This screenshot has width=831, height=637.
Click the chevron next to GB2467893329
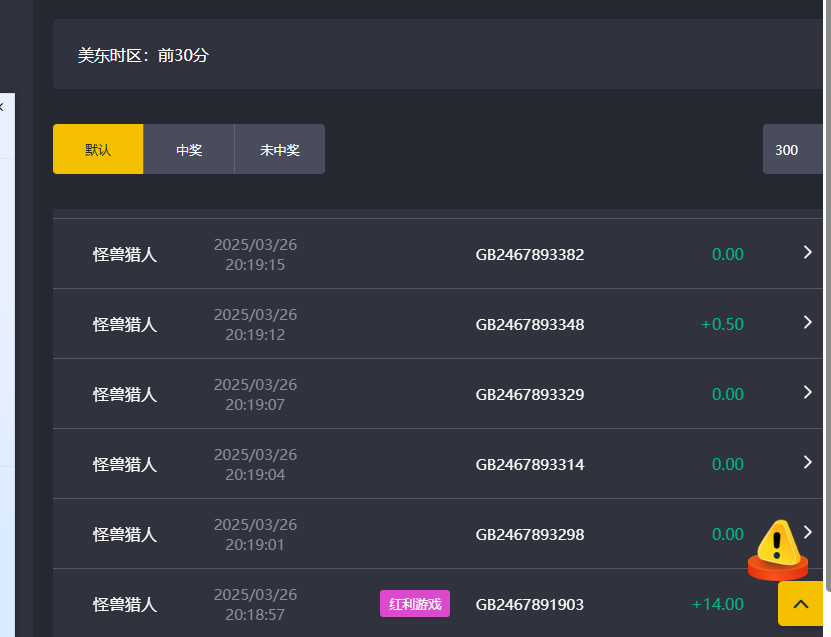(x=807, y=393)
